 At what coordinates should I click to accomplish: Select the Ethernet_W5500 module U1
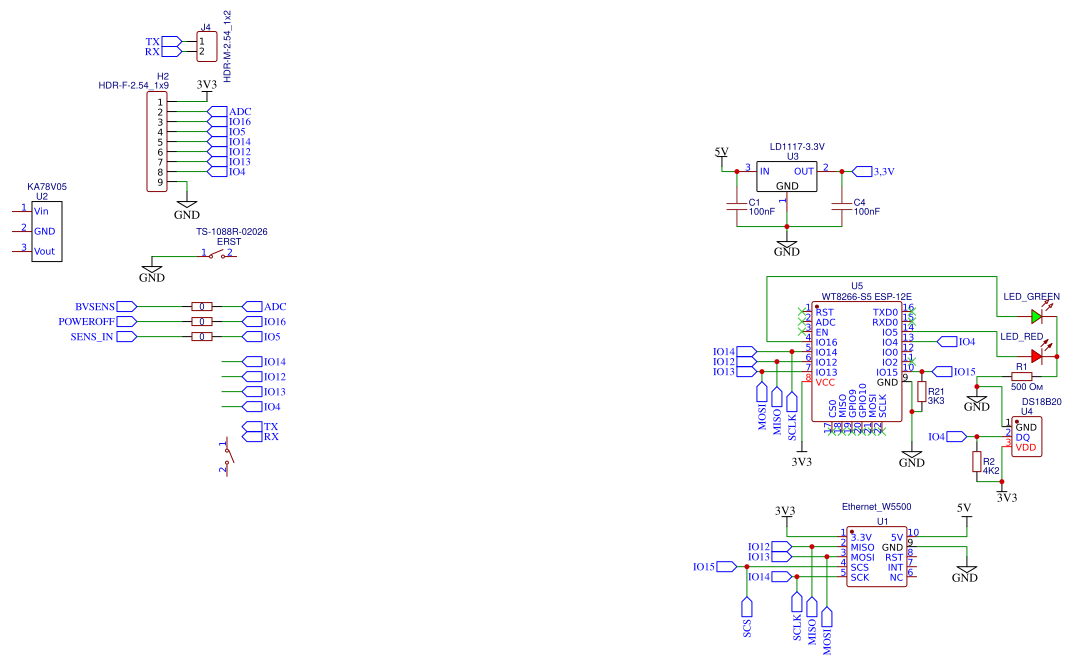[875, 557]
